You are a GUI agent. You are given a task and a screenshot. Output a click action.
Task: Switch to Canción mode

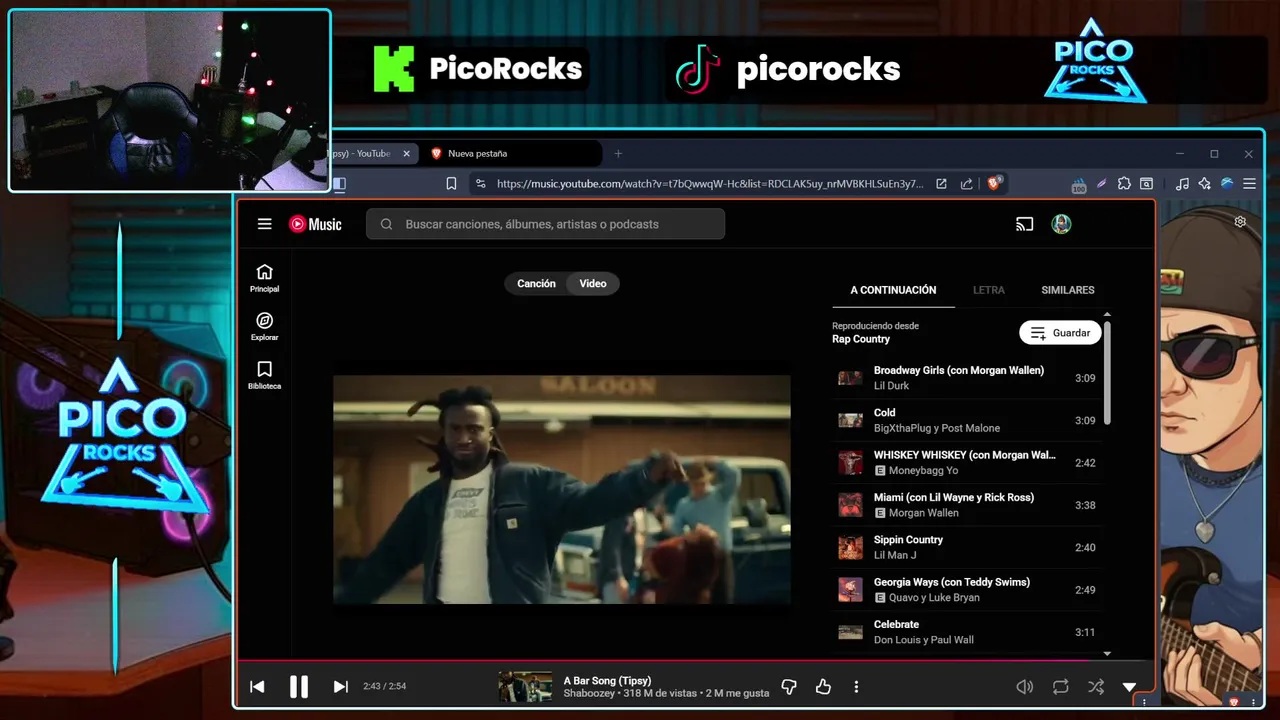pyautogui.click(x=536, y=283)
